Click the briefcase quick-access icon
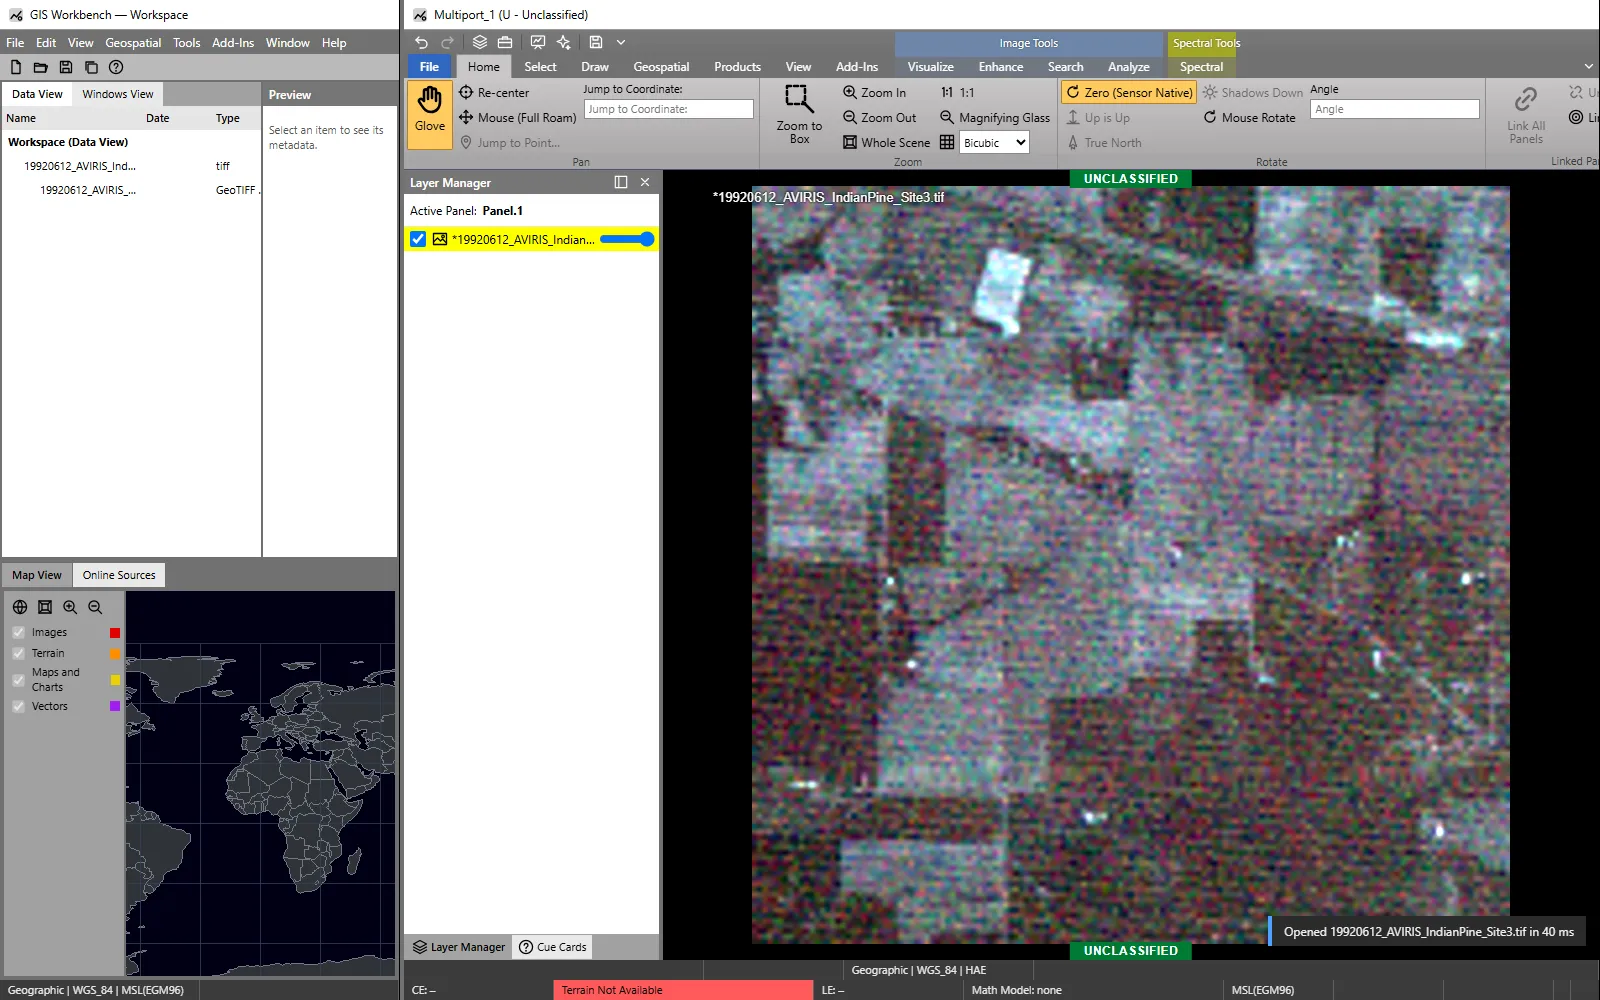Image resolution: width=1600 pixels, height=1000 pixels. pyautogui.click(x=505, y=42)
